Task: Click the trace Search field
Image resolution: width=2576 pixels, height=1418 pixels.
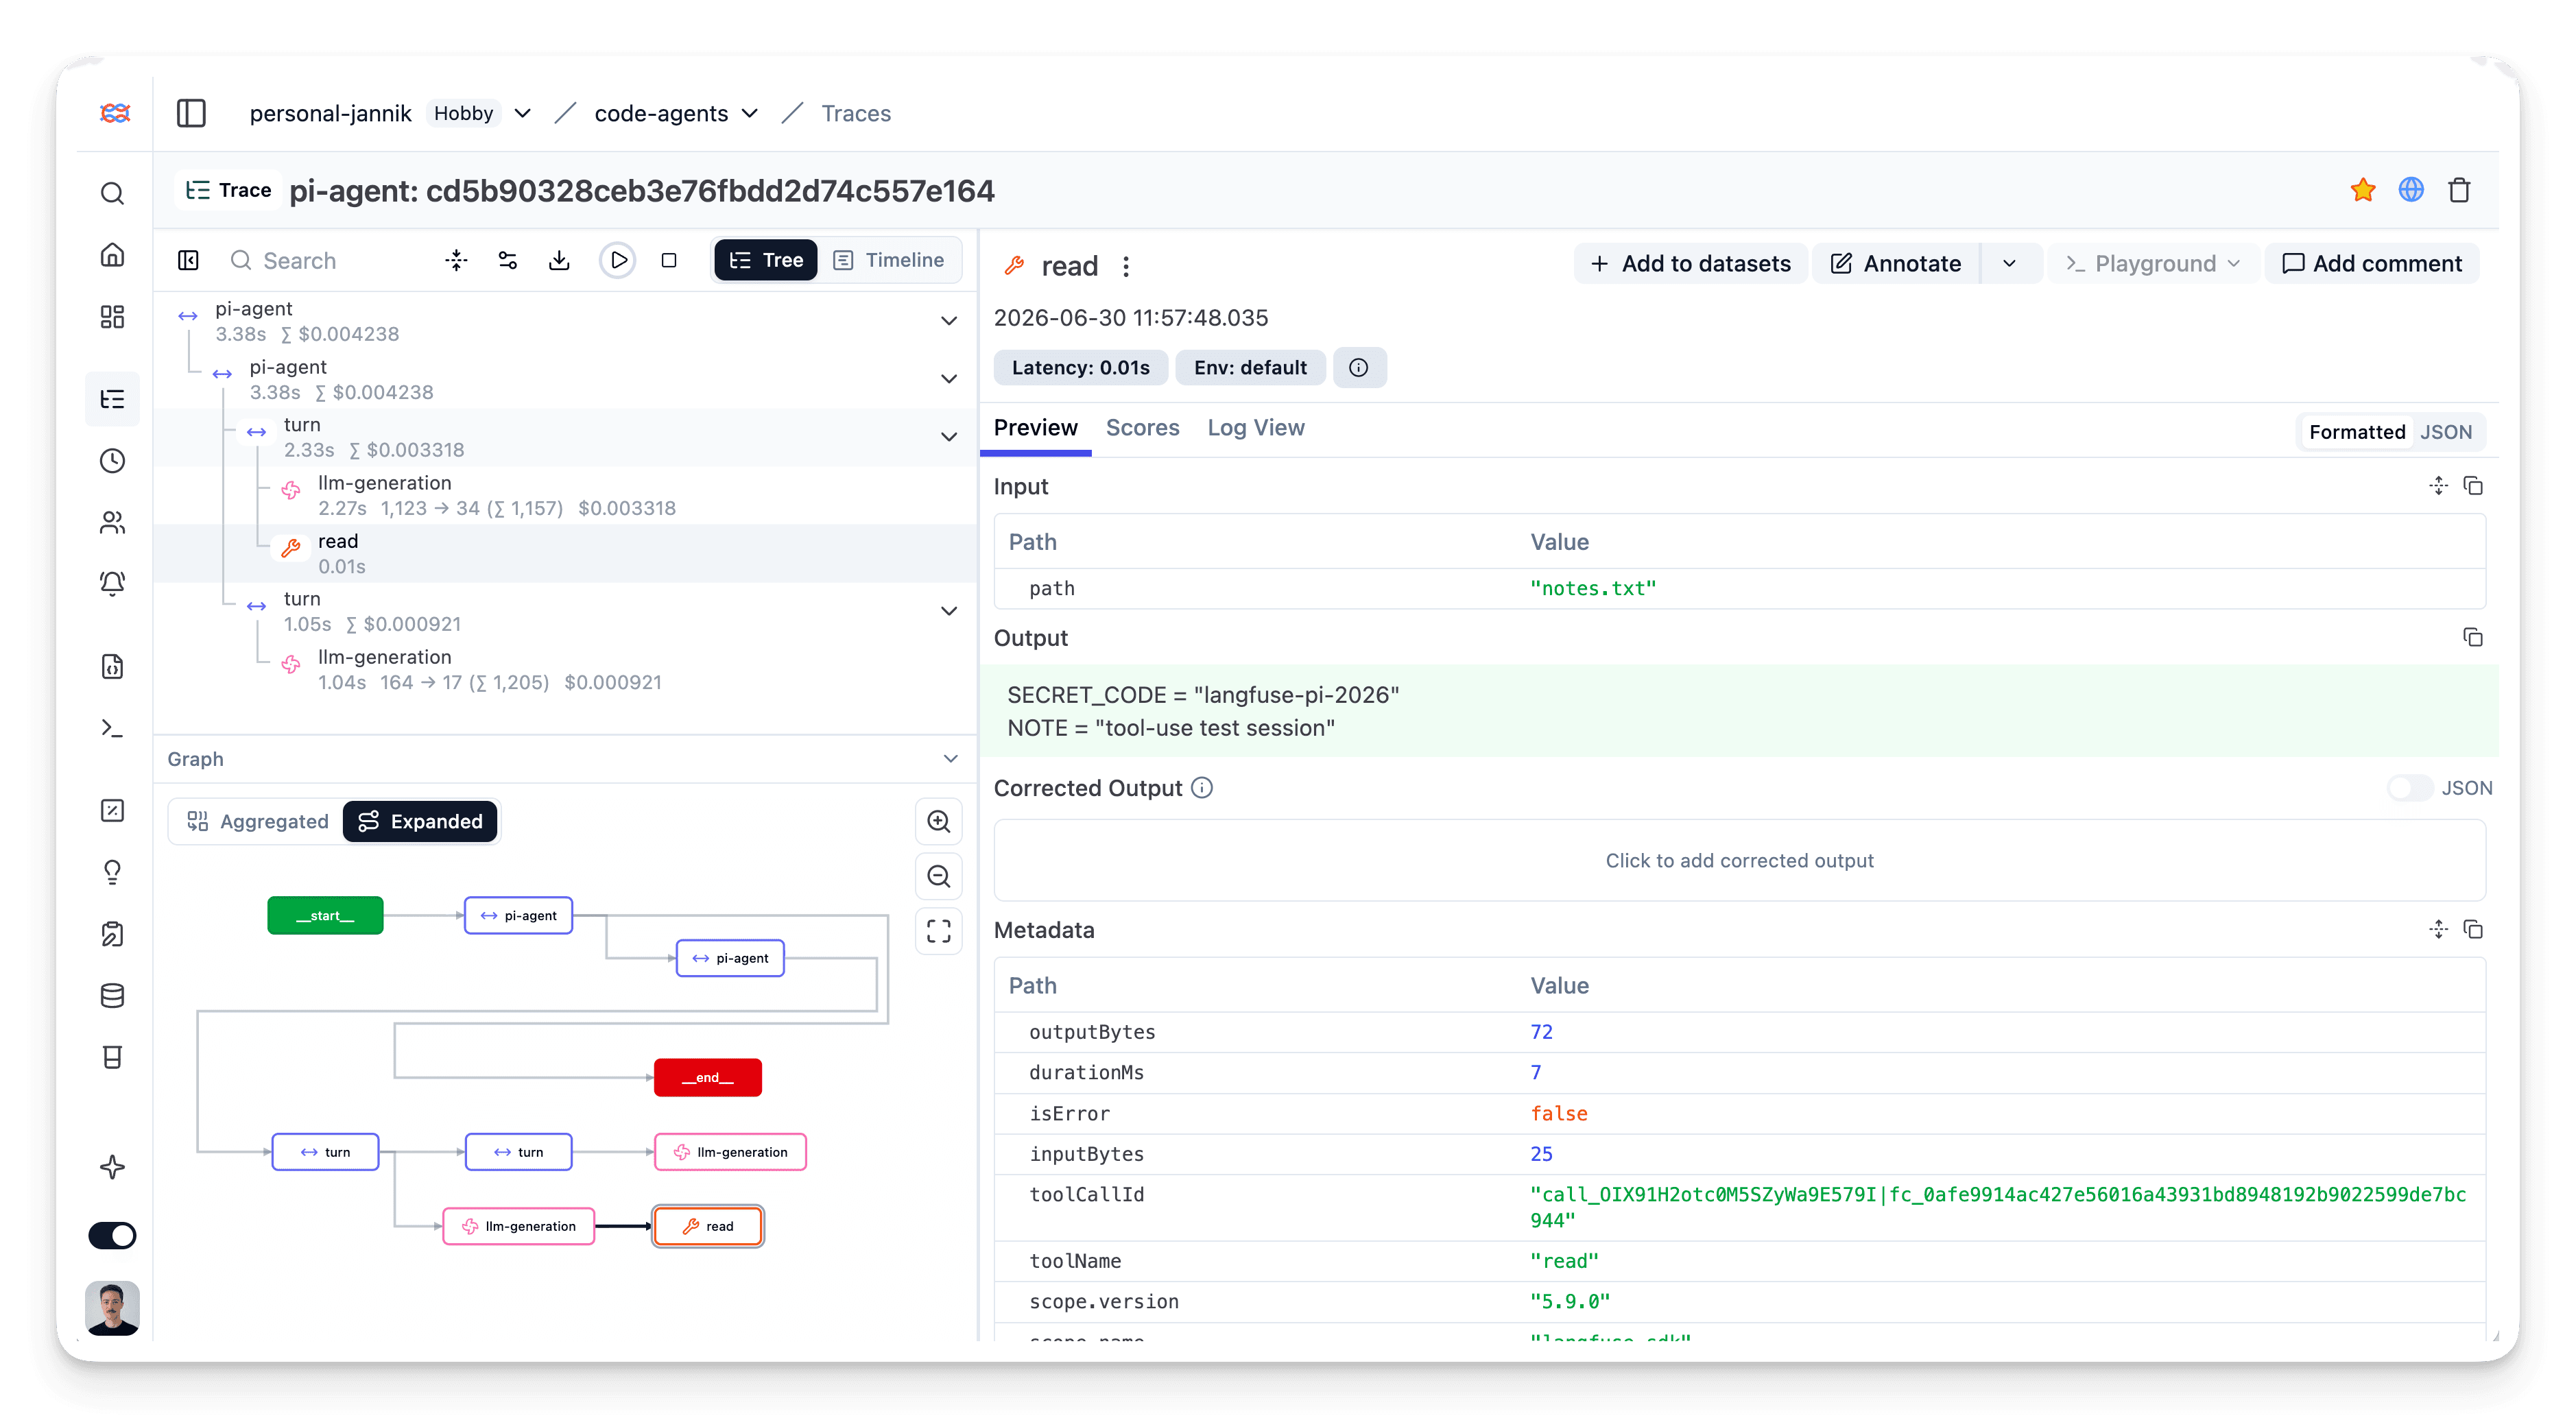Action: pyautogui.click(x=320, y=260)
